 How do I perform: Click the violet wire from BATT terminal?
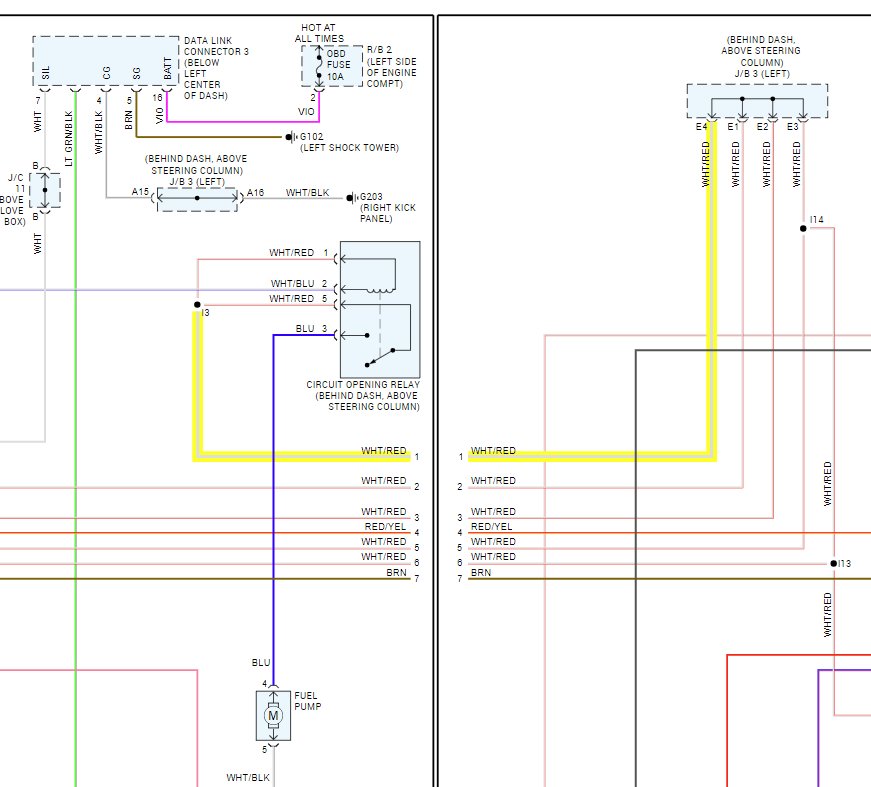(x=243, y=122)
